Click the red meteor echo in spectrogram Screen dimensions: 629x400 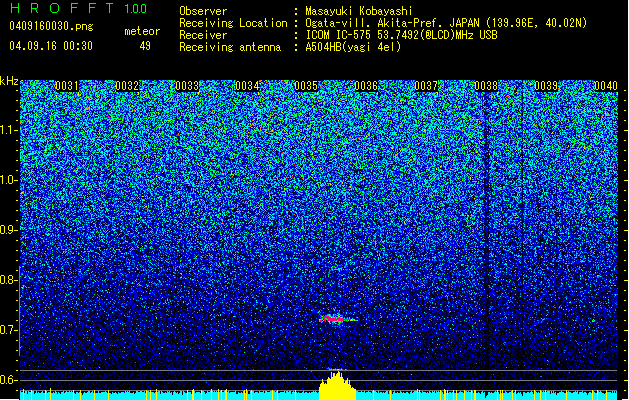point(336,319)
